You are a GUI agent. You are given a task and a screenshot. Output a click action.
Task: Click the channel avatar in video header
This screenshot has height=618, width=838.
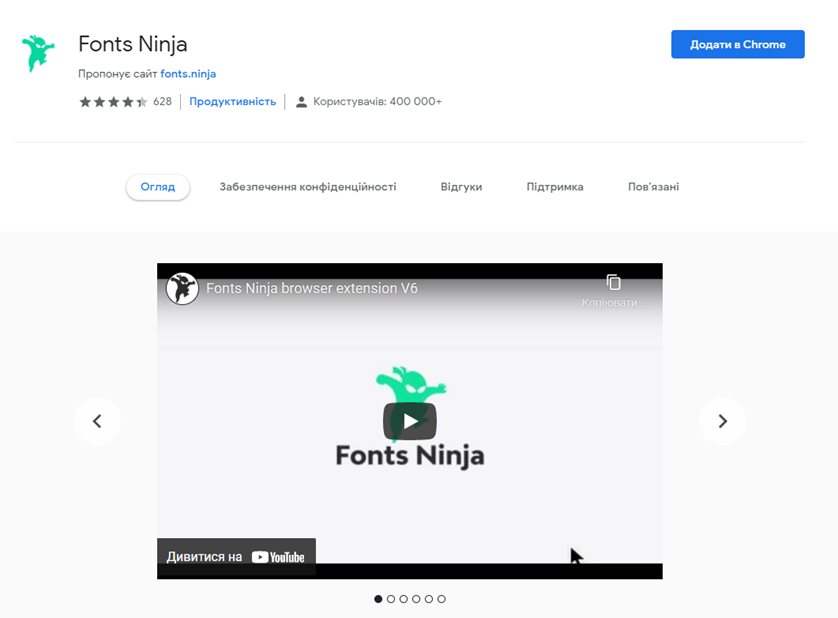pyautogui.click(x=182, y=288)
